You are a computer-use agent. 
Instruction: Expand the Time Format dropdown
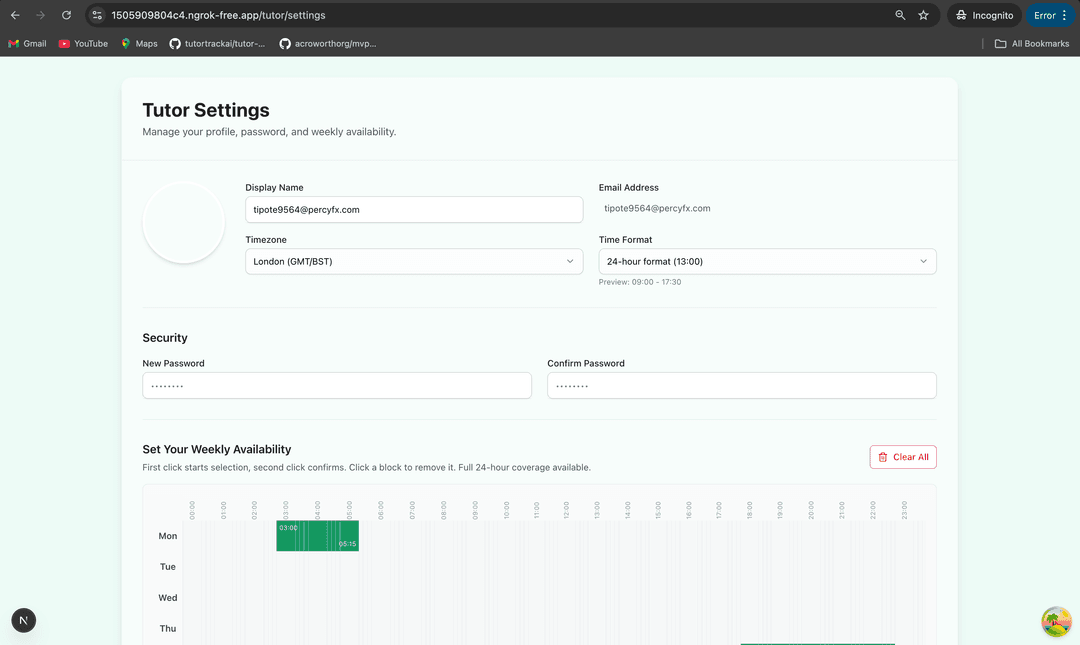767,261
